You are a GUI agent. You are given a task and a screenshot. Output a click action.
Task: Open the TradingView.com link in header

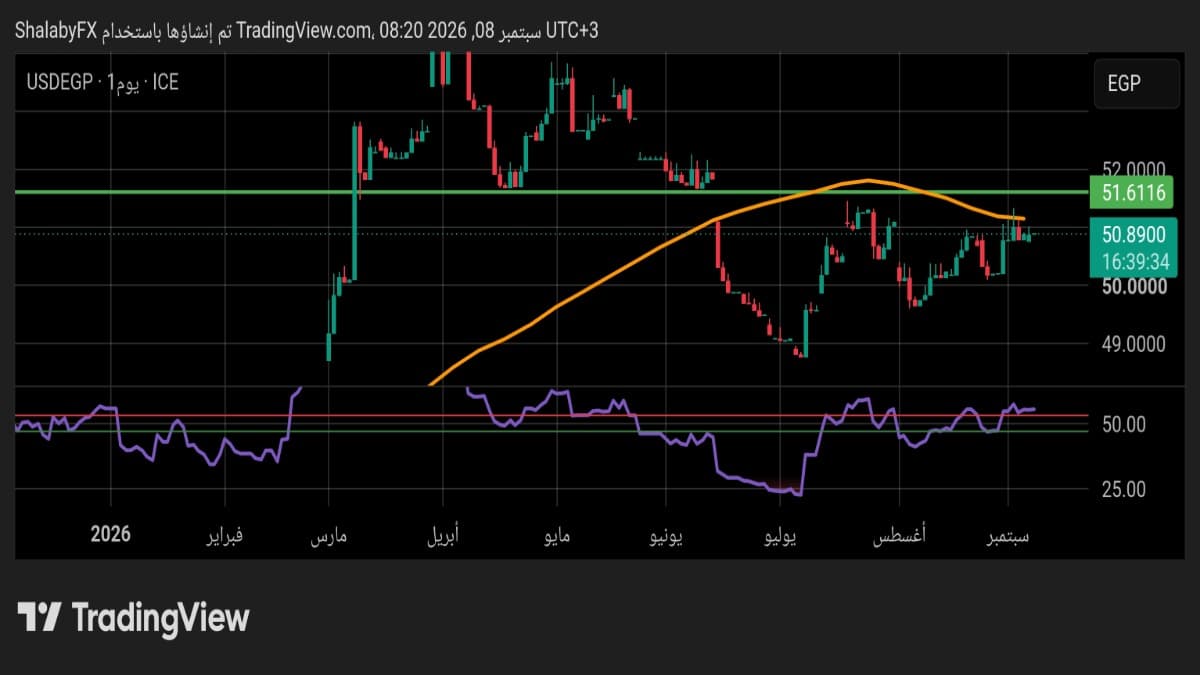(306, 31)
